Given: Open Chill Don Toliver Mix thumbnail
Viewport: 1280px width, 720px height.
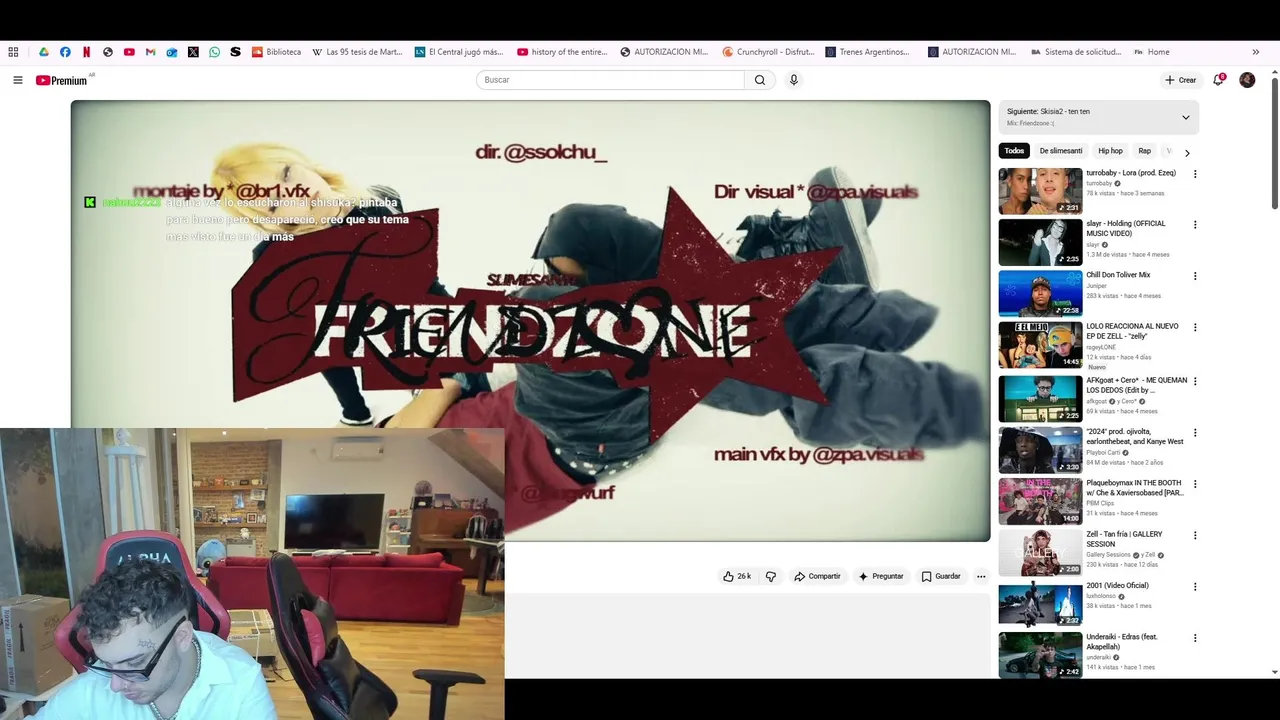Looking at the screenshot, I should pos(1040,293).
